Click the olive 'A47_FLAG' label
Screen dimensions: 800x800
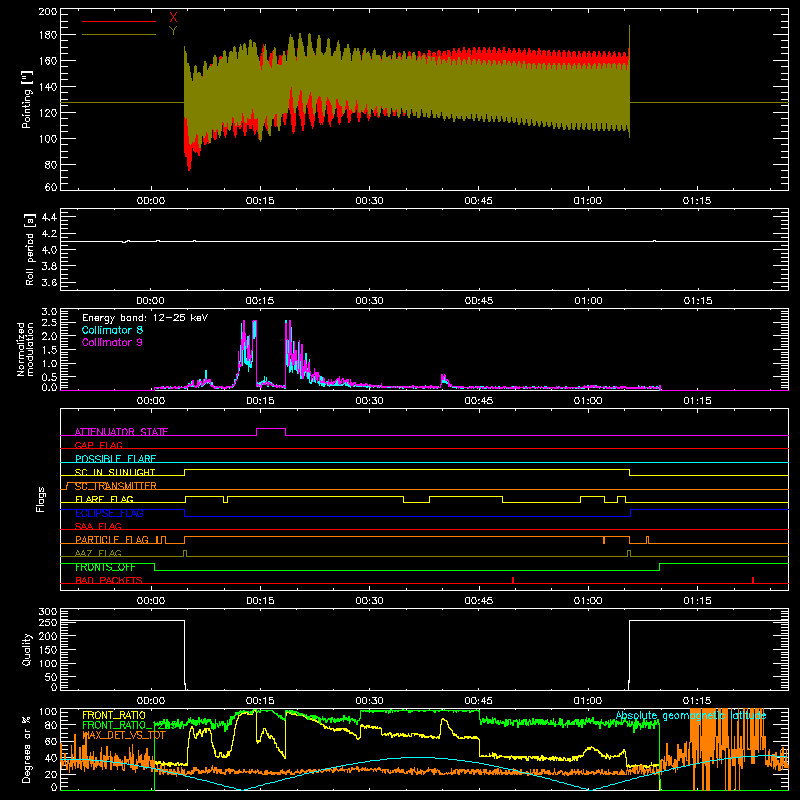tap(98, 553)
